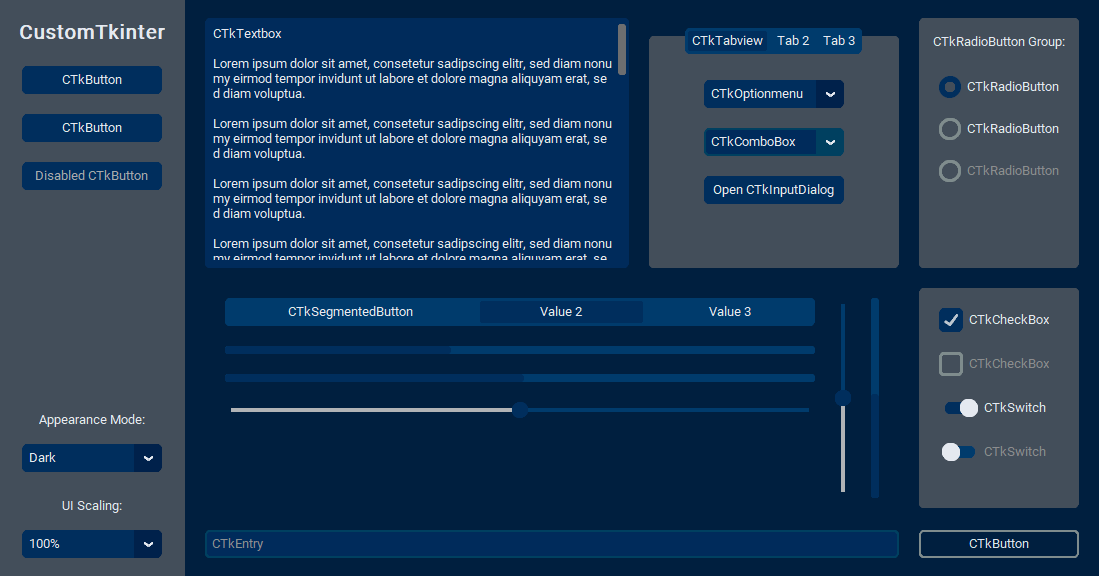Uncheck the checked CTkCheckBox
The height and width of the screenshot is (576, 1099).
click(950, 320)
